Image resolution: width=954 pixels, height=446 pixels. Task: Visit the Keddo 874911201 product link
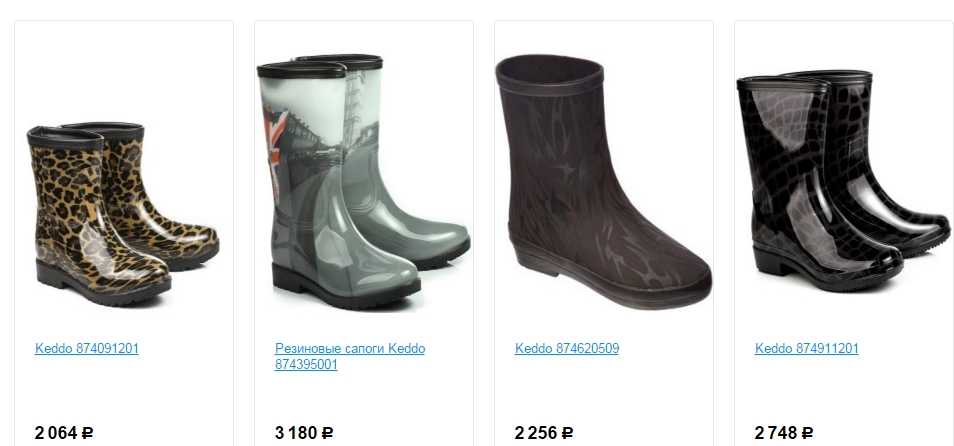pos(807,349)
